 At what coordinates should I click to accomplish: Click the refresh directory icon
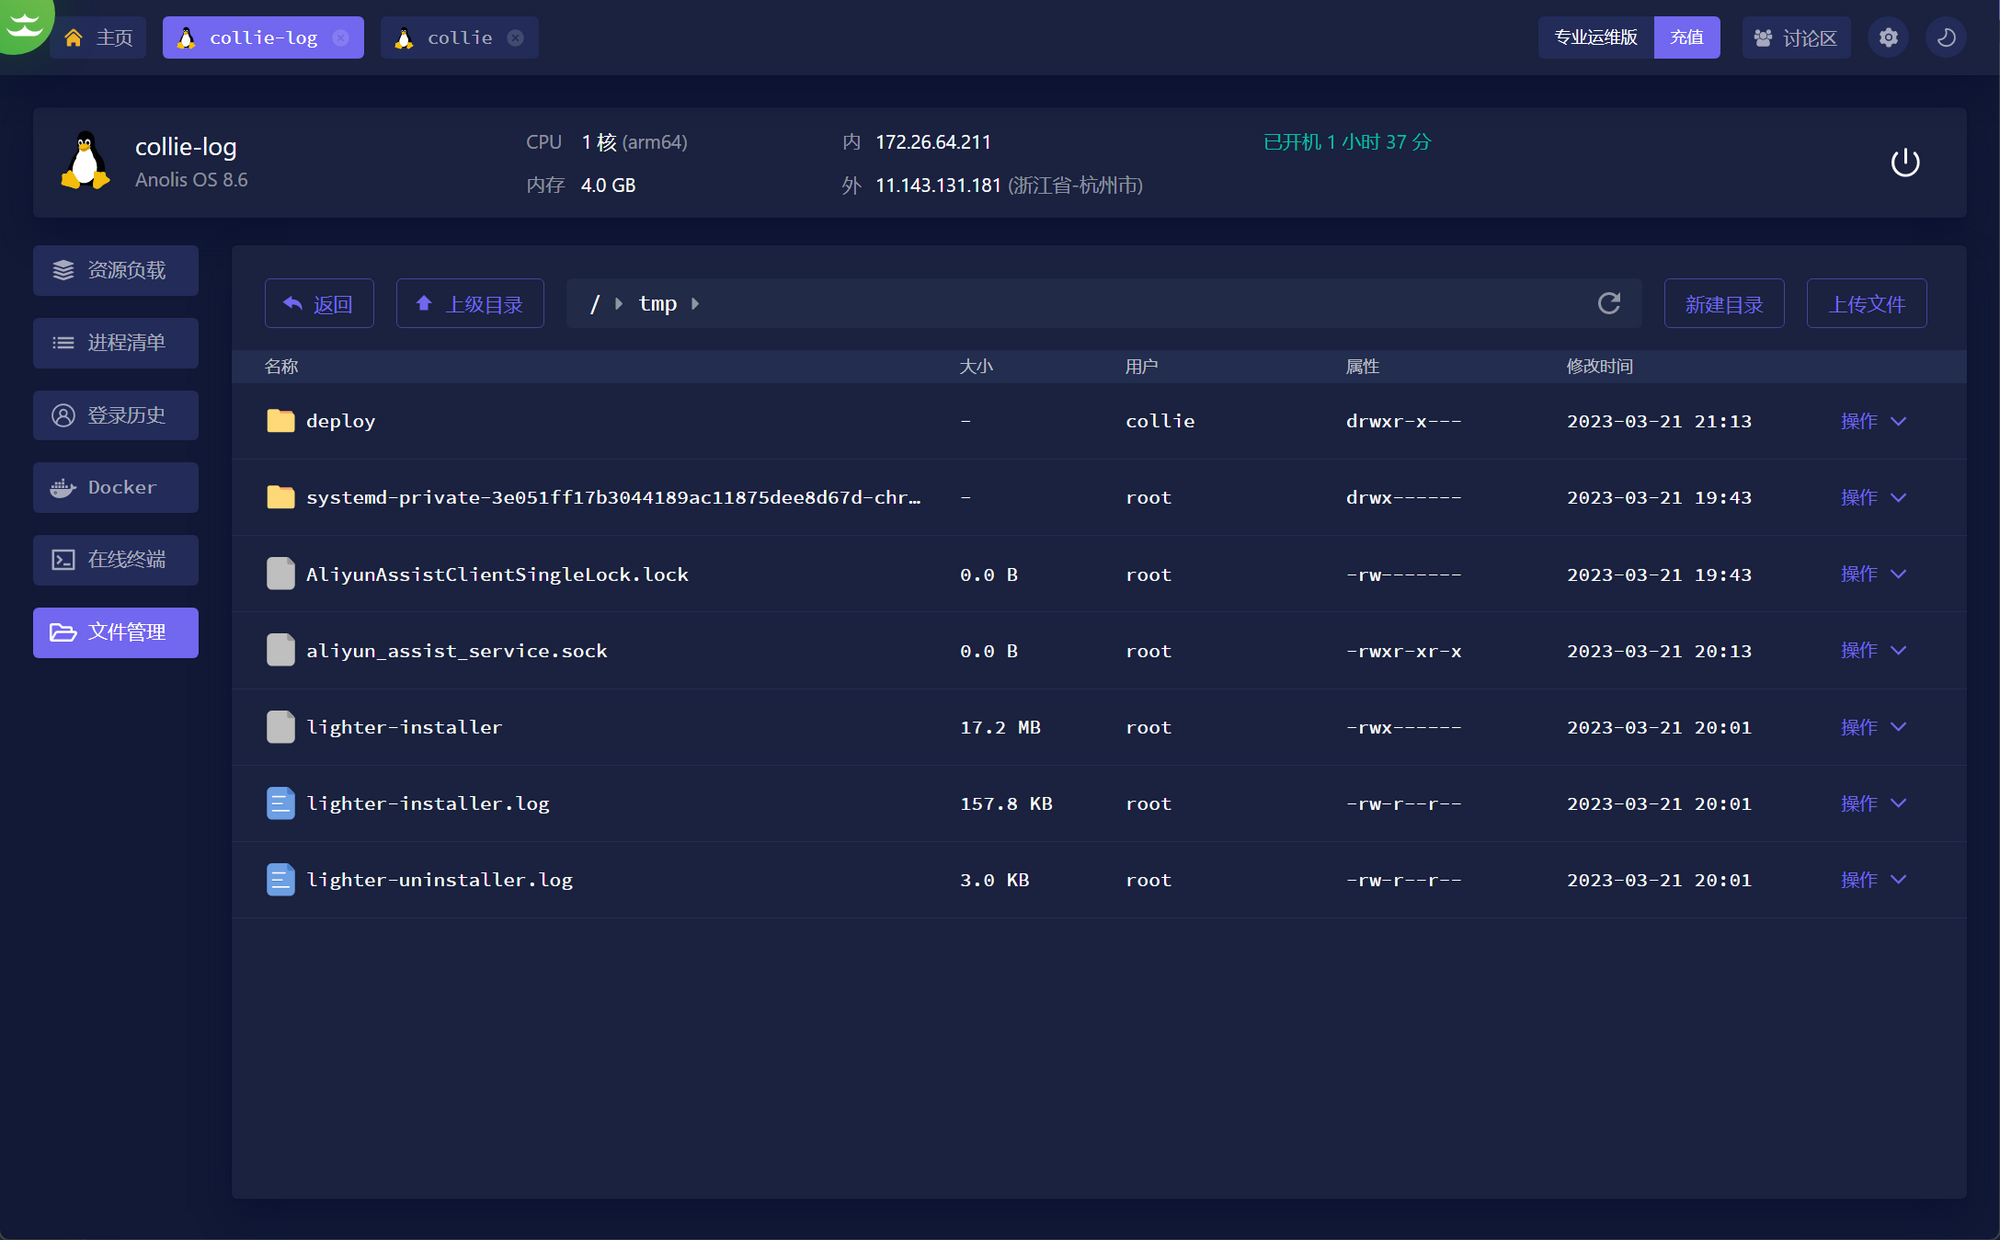(1608, 303)
